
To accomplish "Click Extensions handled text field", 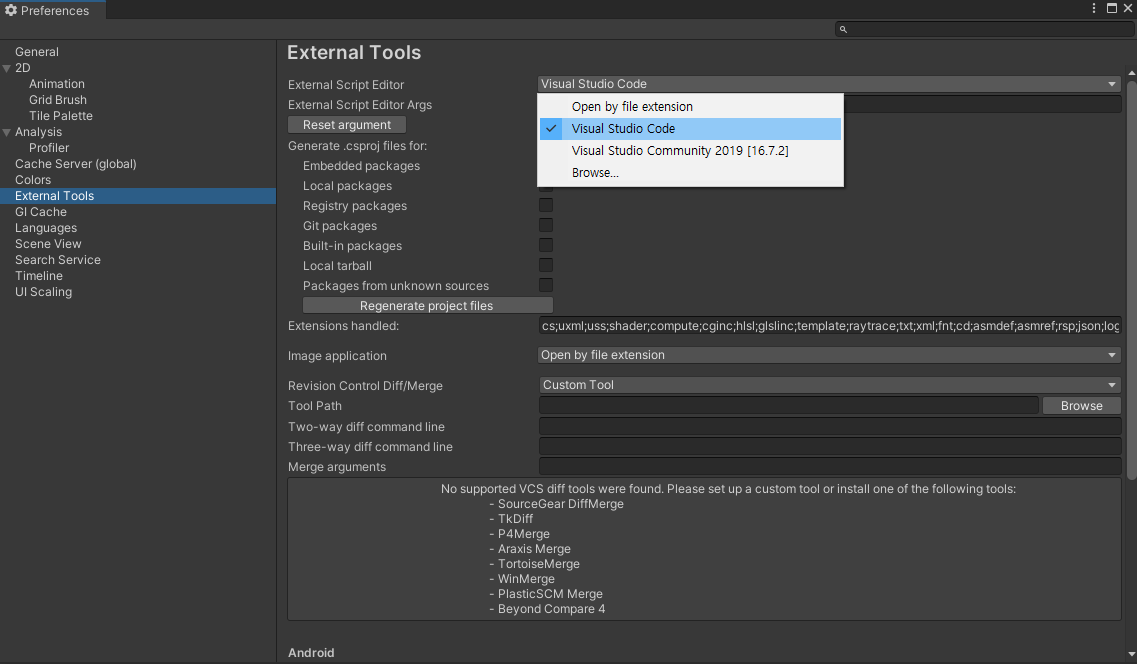I will point(830,326).
